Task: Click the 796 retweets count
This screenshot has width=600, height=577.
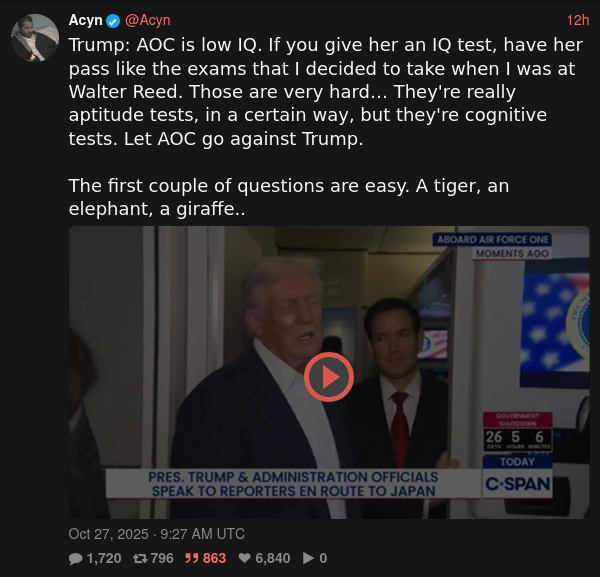Action: [162, 558]
